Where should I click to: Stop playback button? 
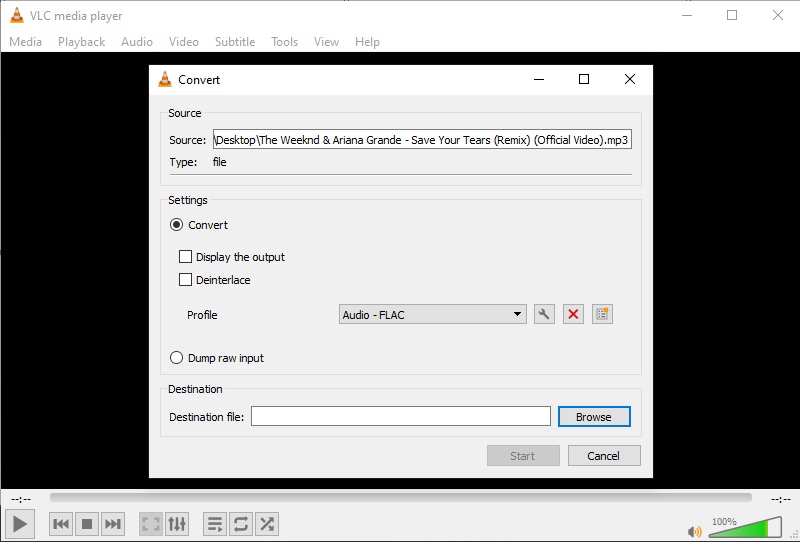[87, 524]
